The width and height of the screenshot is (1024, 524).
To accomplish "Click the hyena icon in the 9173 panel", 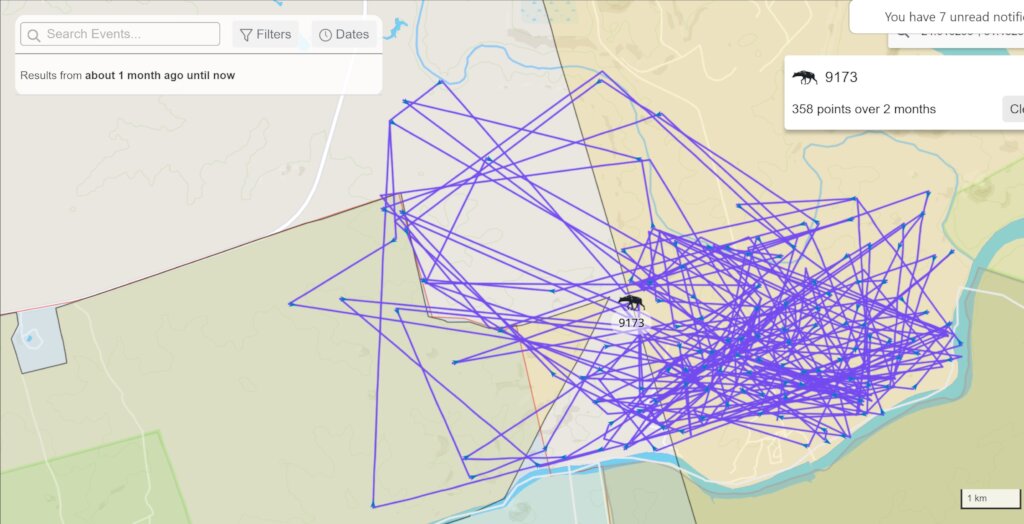I will click(x=805, y=77).
